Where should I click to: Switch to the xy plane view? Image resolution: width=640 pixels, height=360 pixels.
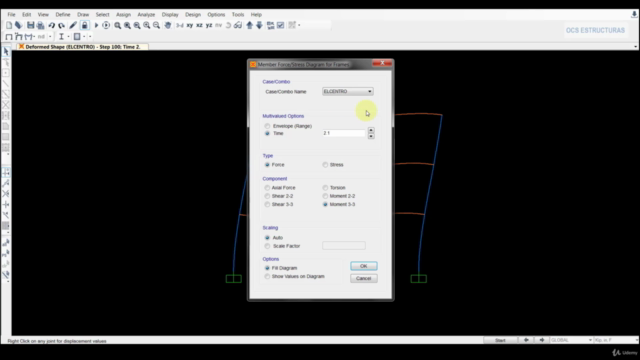(x=190, y=25)
